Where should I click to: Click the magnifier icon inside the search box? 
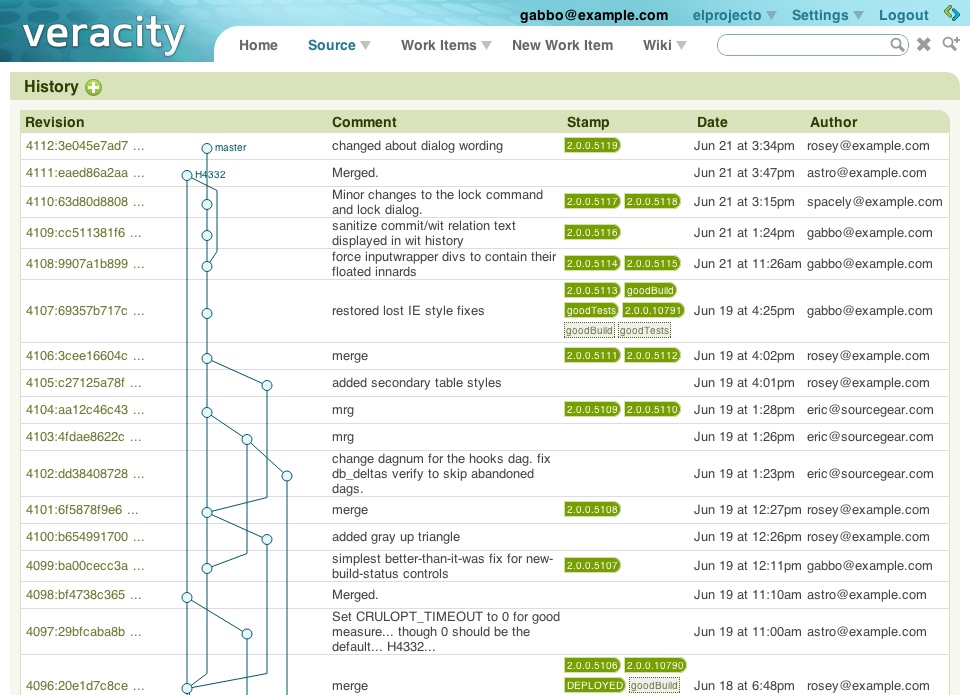click(x=898, y=45)
